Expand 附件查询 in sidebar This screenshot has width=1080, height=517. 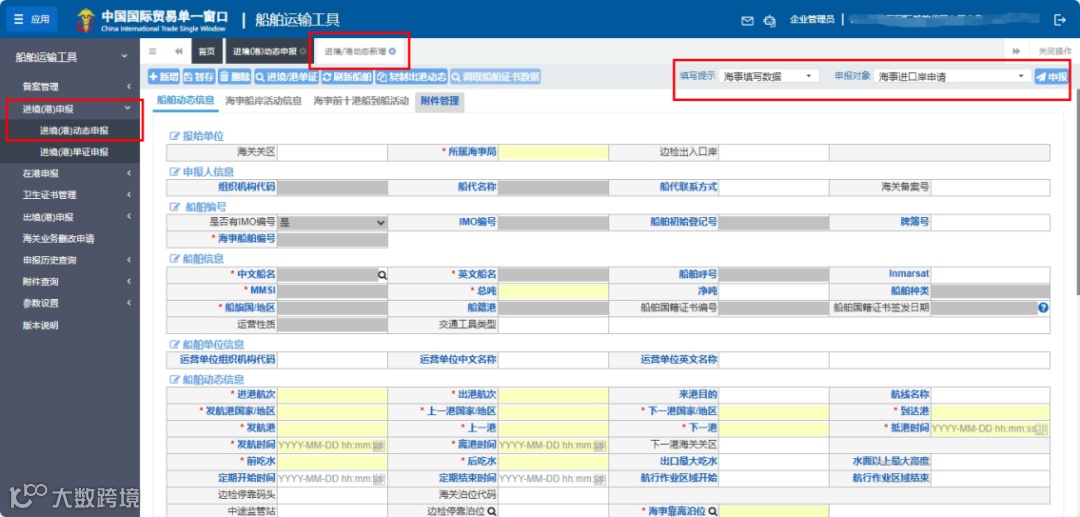(70, 282)
